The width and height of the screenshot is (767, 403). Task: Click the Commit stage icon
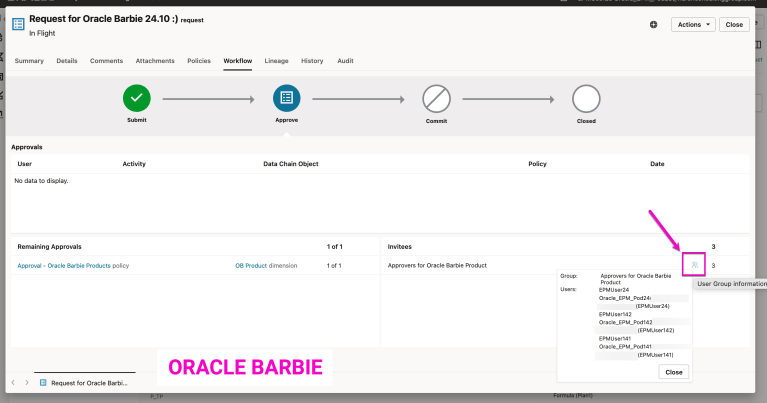[436, 99]
